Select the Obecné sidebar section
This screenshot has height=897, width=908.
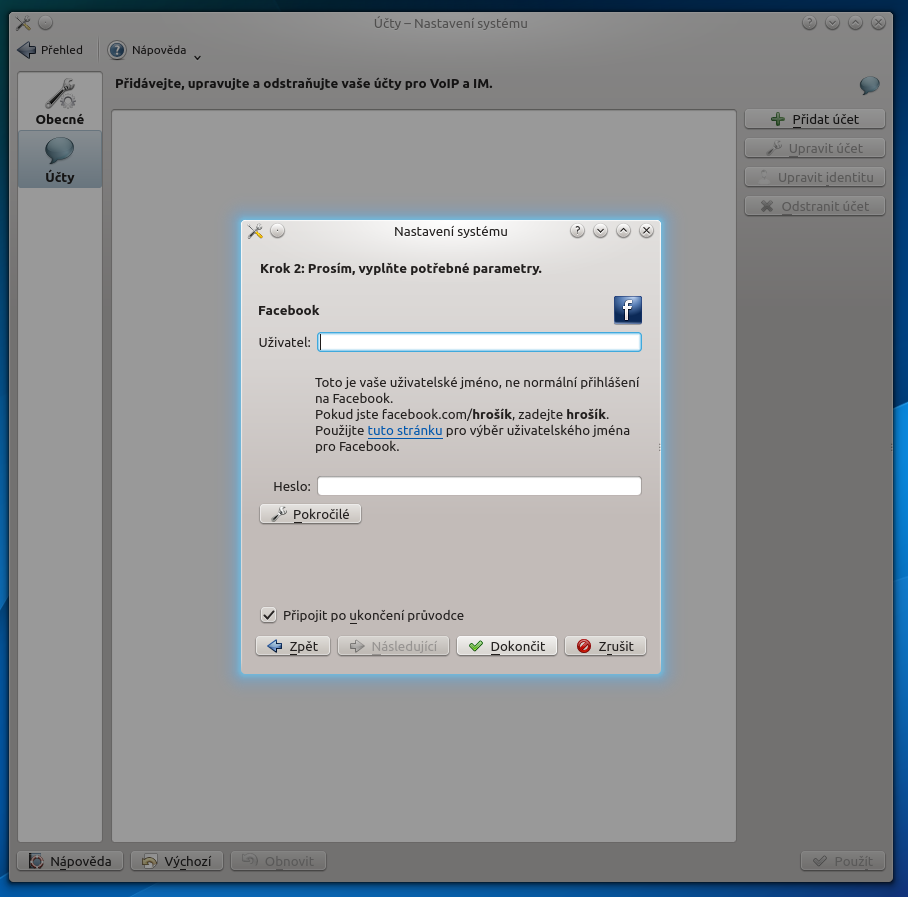[60, 102]
